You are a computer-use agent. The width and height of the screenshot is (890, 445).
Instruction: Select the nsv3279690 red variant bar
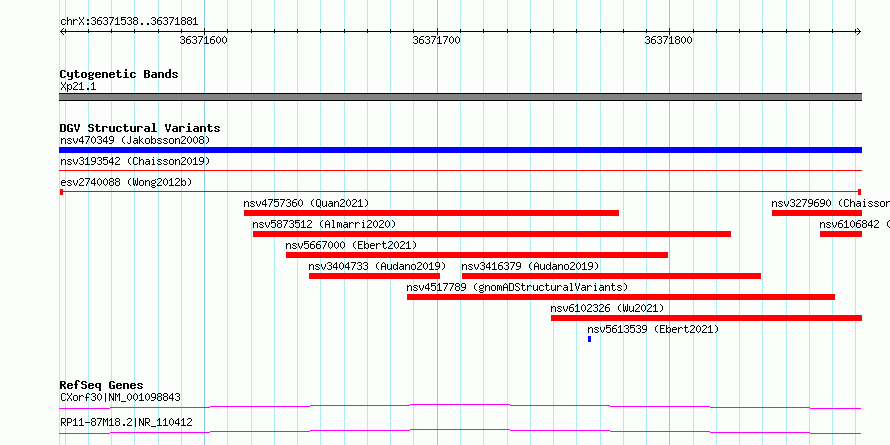click(x=817, y=213)
